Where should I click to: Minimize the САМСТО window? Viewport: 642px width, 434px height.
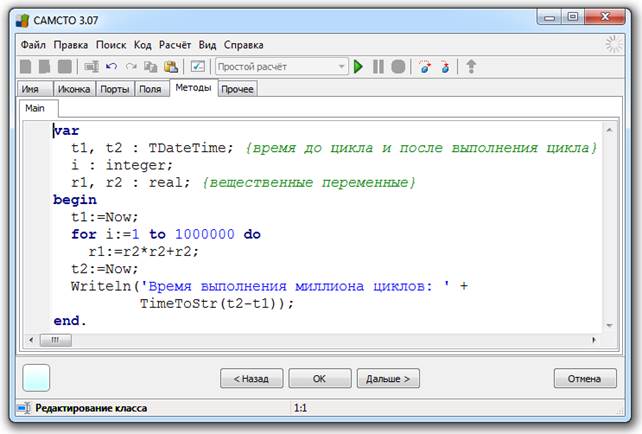(549, 17)
